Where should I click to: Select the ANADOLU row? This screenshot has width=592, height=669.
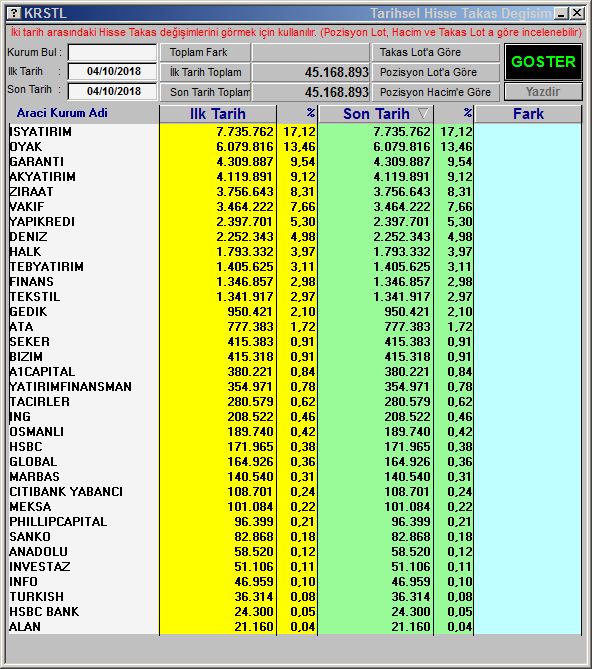[295, 552]
